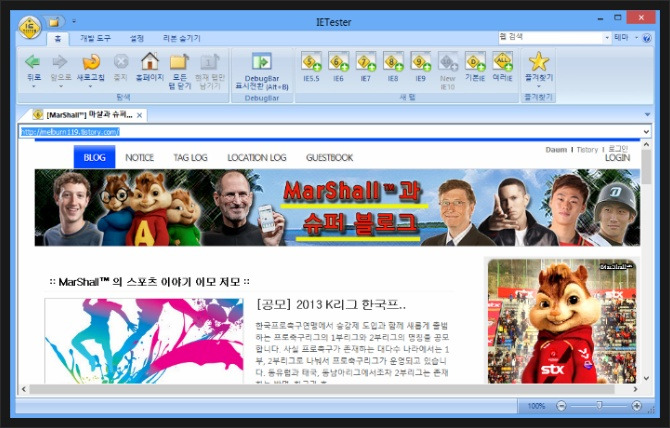
Task: Expand the web search box dropdown
Action: point(607,38)
